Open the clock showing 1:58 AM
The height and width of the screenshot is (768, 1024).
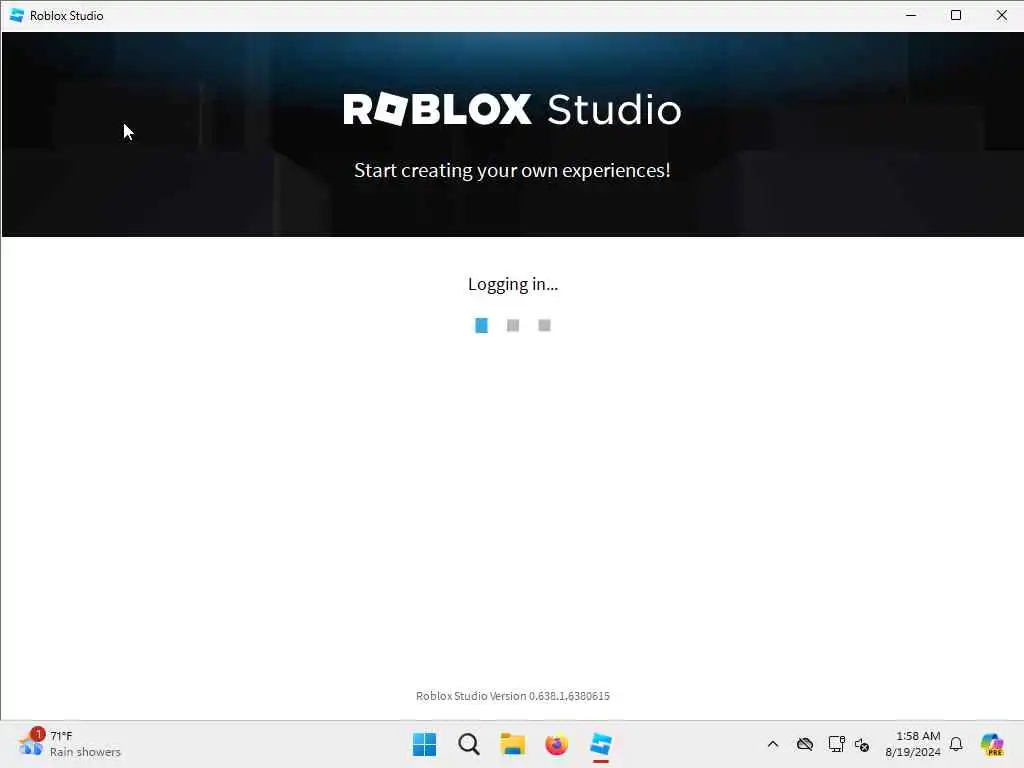(x=913, y=744)
